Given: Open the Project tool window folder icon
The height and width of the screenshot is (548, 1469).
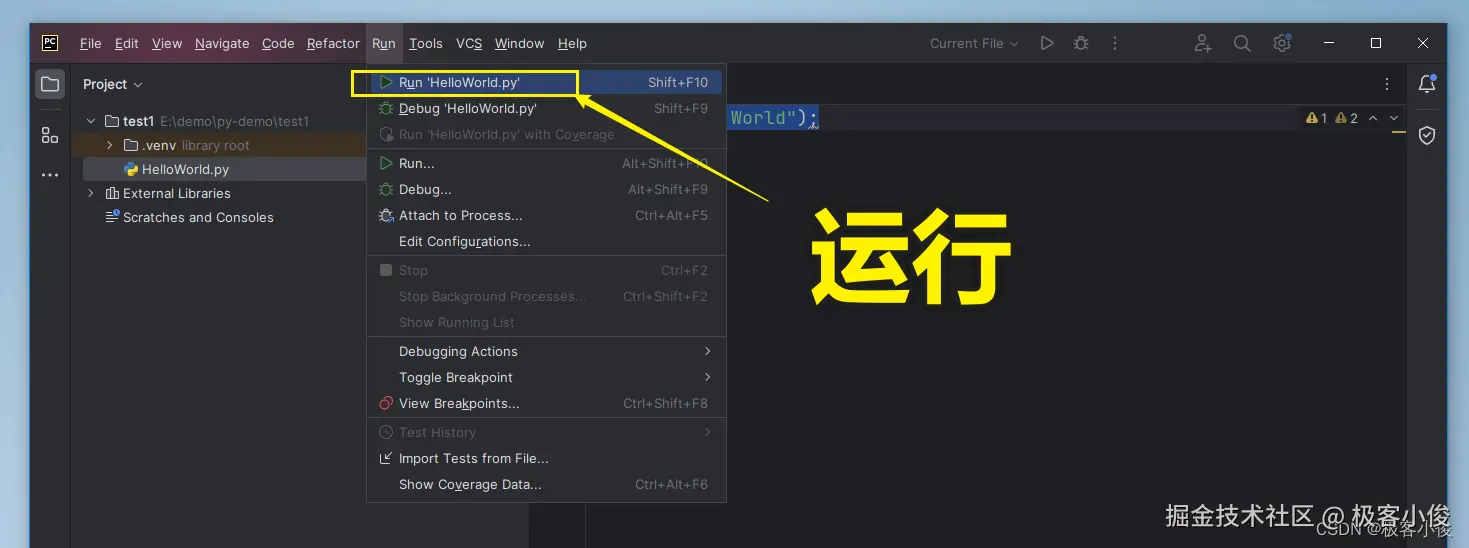Looking at the screenshot, I should point(50,84).
